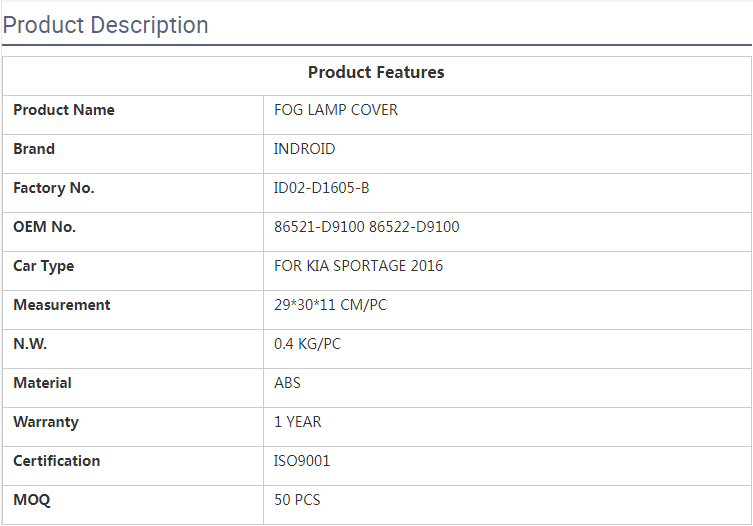Click the Measurement label cell
753x526 pixels.
(x=62, y=305)
